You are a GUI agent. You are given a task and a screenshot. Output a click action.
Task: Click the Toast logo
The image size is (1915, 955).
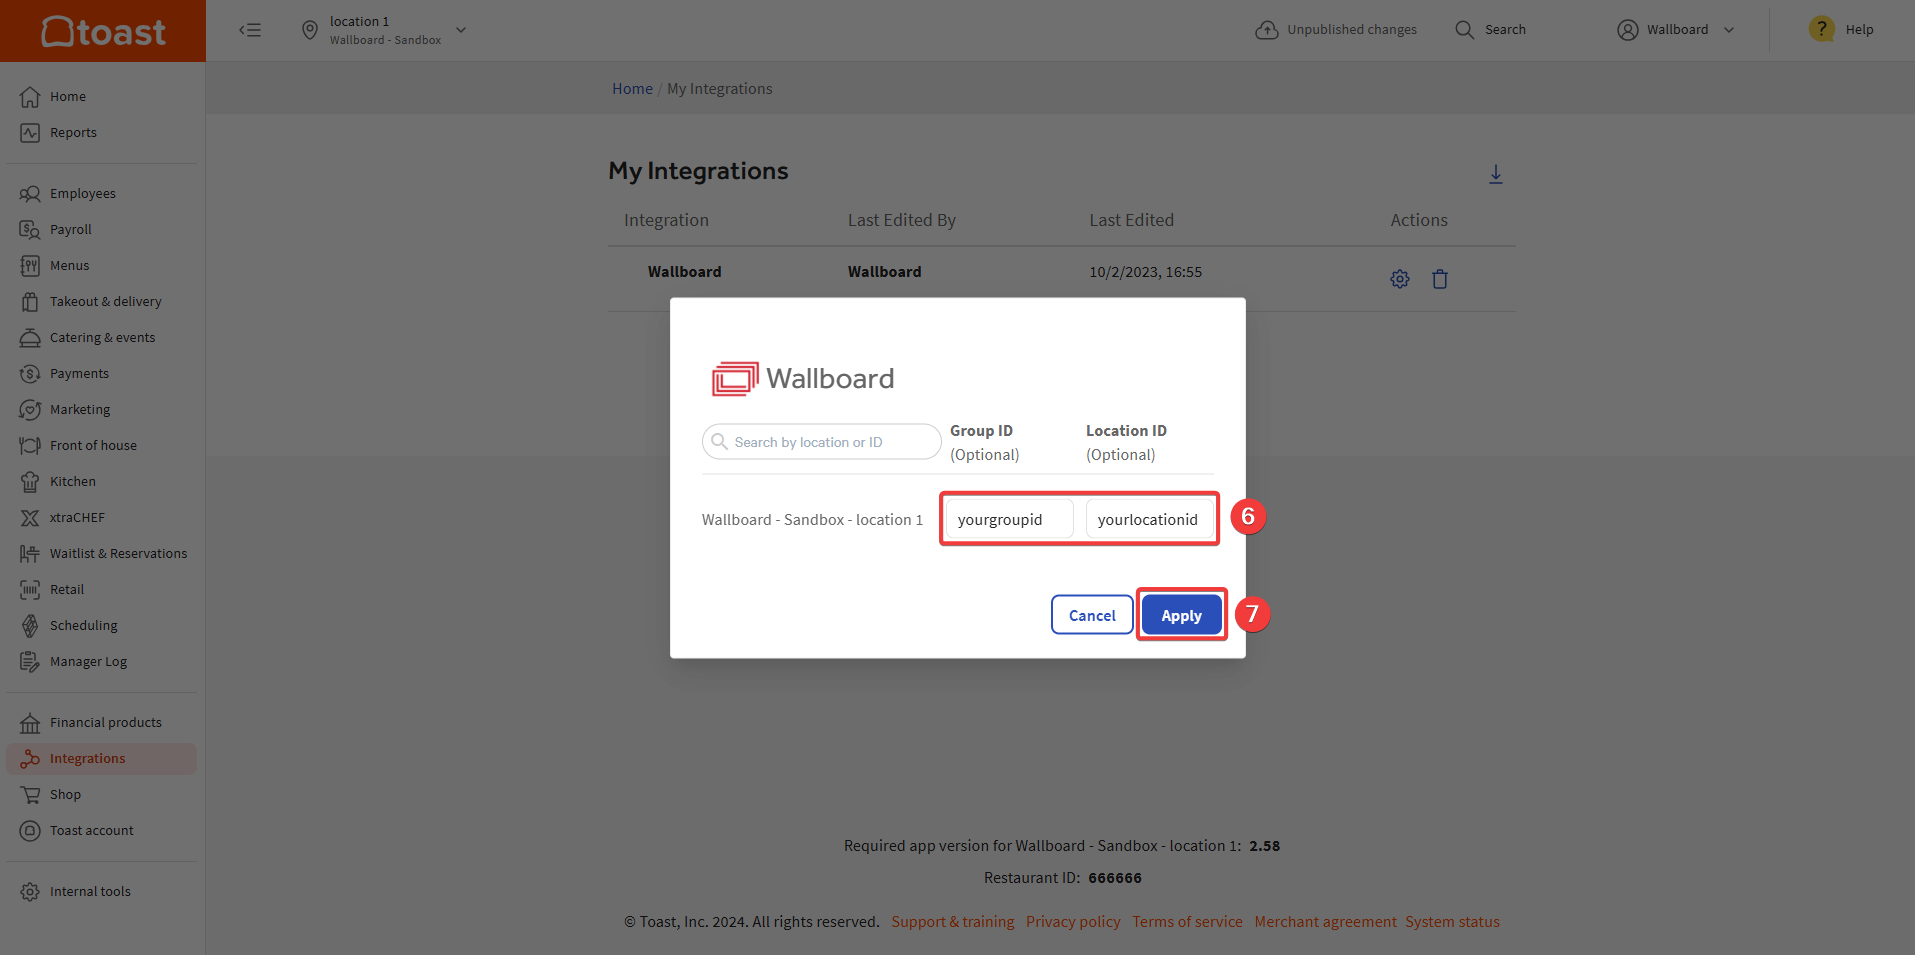tap(103, 31)
